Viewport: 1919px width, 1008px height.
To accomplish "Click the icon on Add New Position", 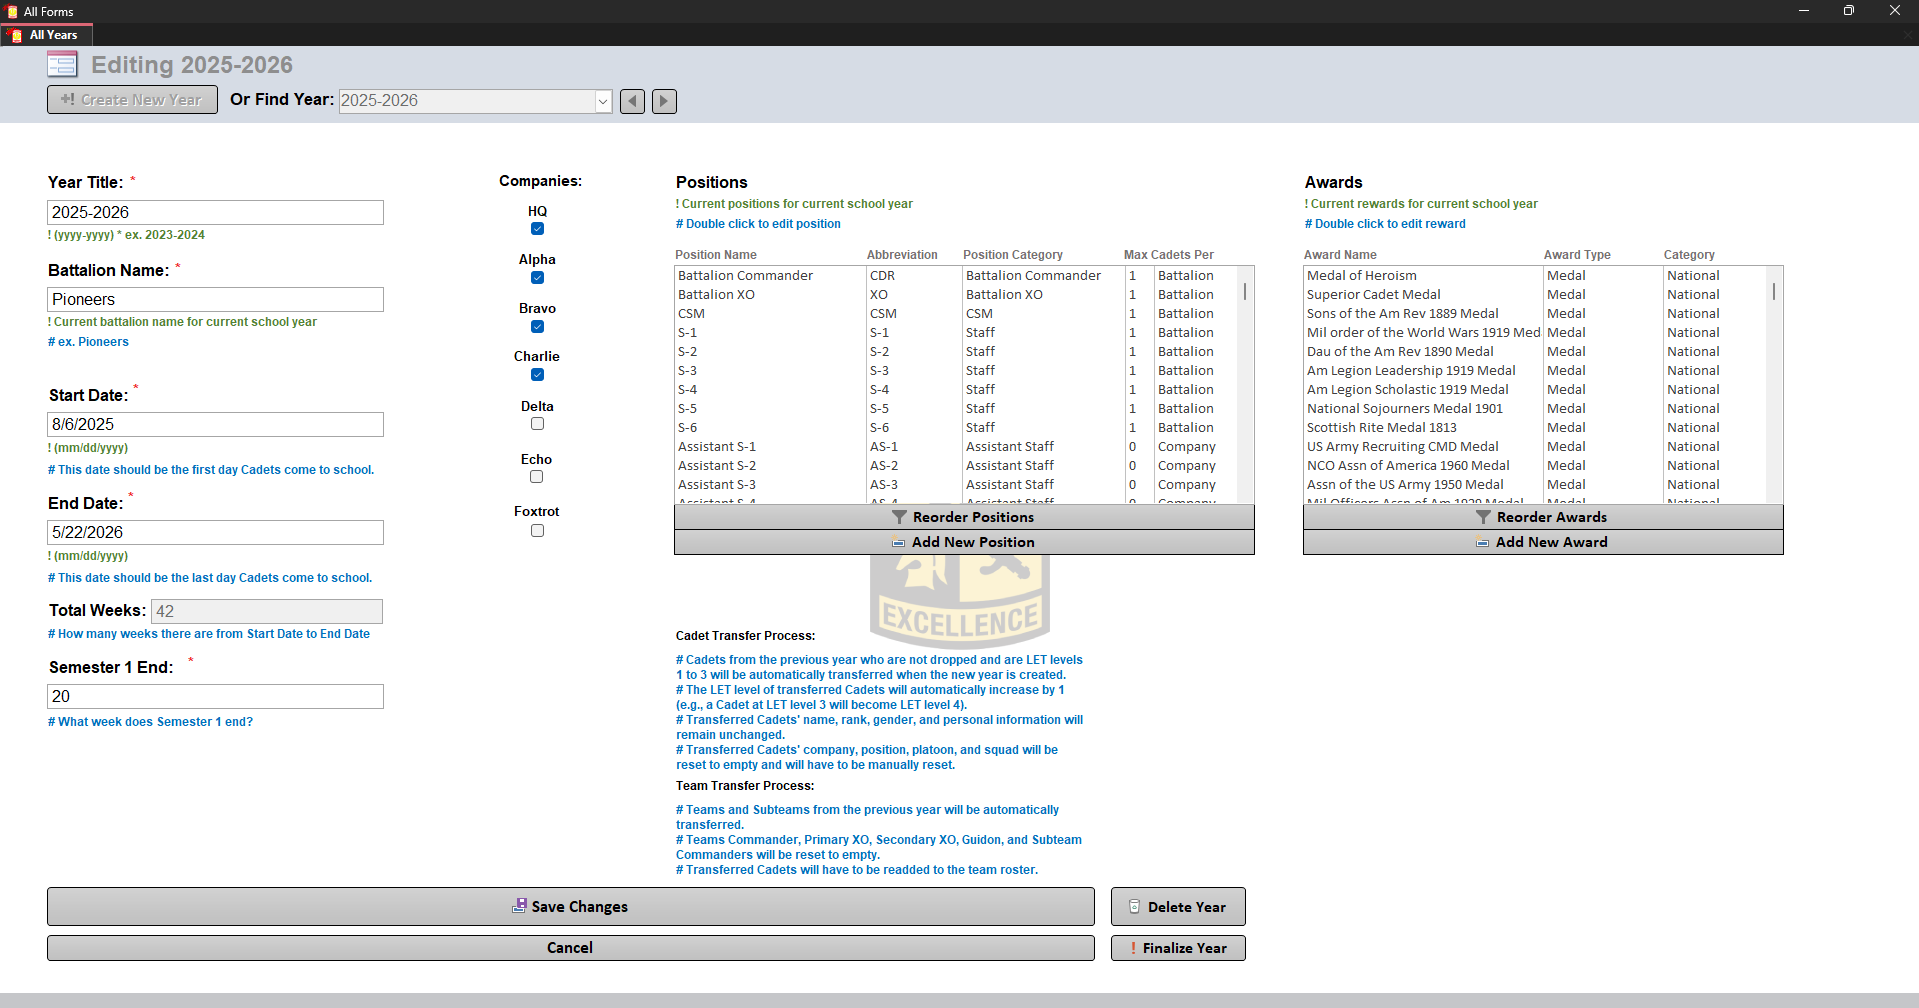I will (x=899, y=543).
